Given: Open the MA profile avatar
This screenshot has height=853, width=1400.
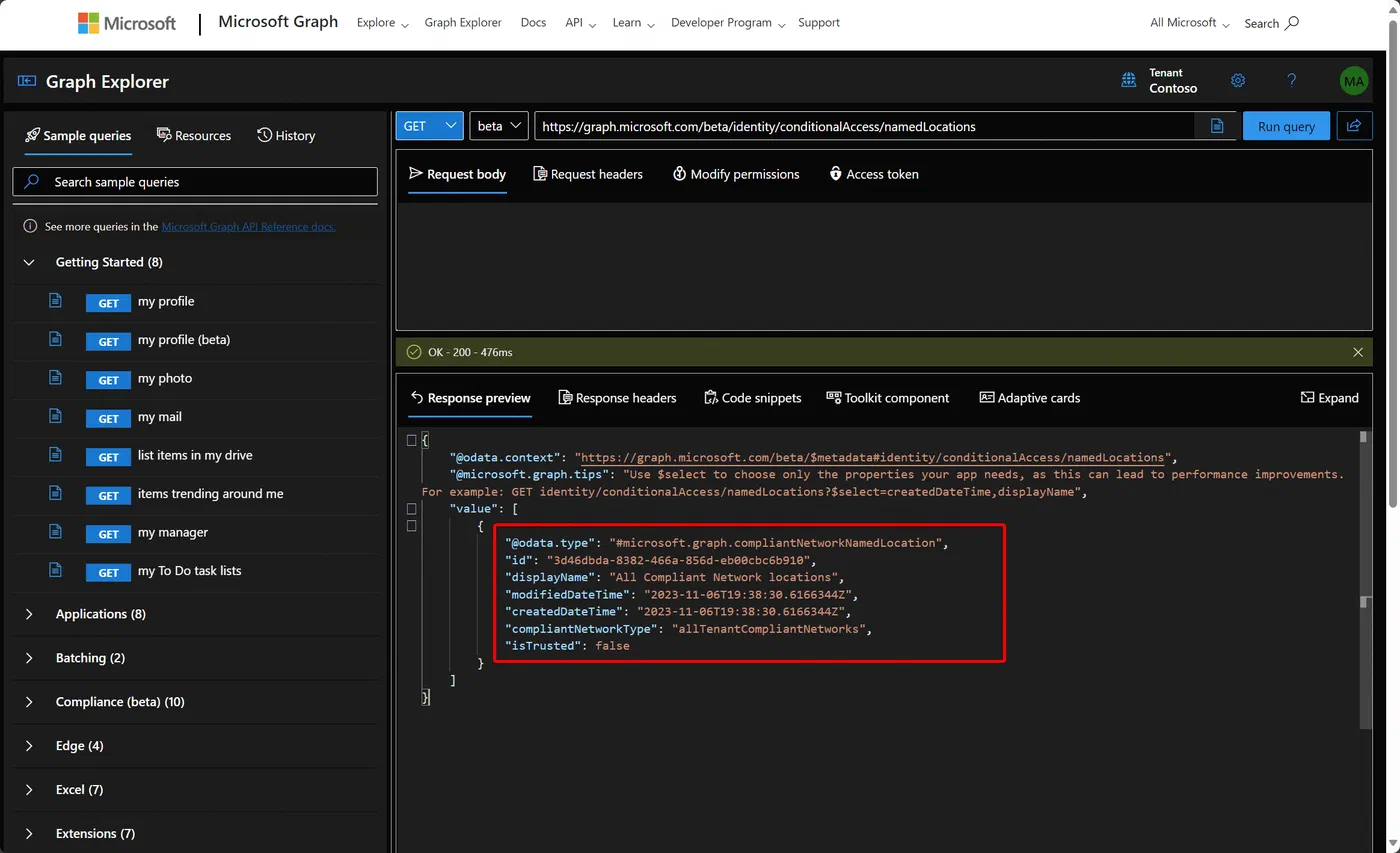Looking at the screenshot, I should [x=1354, y=81].
